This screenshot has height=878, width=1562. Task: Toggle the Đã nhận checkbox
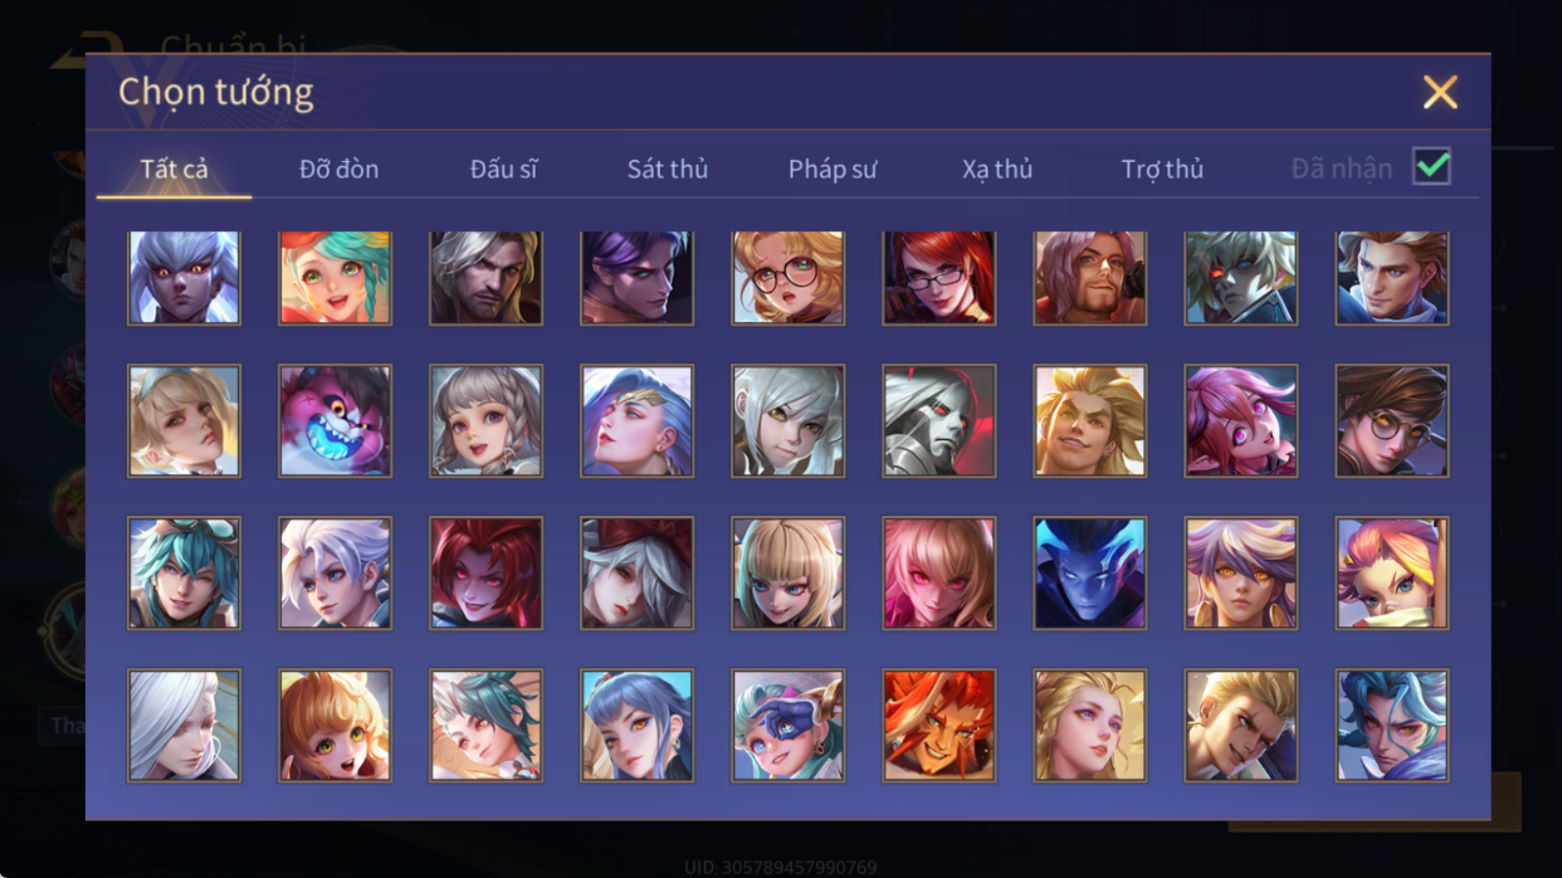[1431, 166]
